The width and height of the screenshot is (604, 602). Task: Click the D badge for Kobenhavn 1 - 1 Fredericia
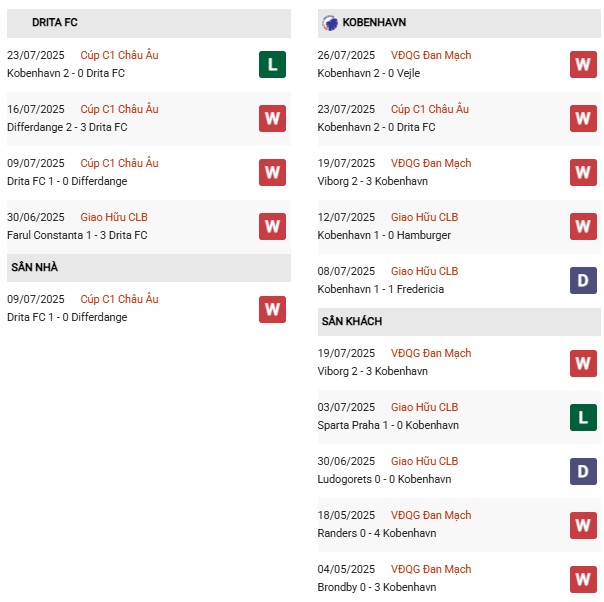coord(584,280)
